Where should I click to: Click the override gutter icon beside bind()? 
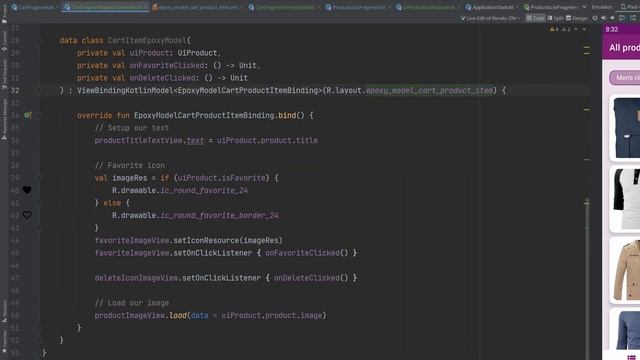pos(27,116)
